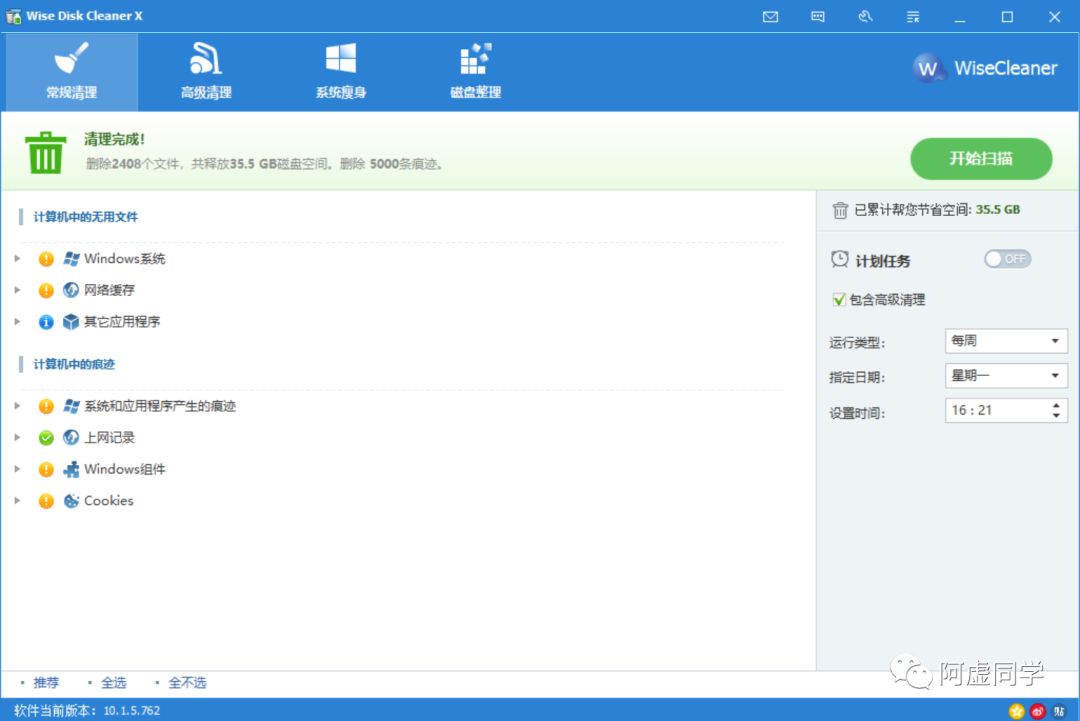Viewport: 1080px width, 721px height.
Task: Click the clock icon beside 计划任务
Action: click(x=840, y=260)
